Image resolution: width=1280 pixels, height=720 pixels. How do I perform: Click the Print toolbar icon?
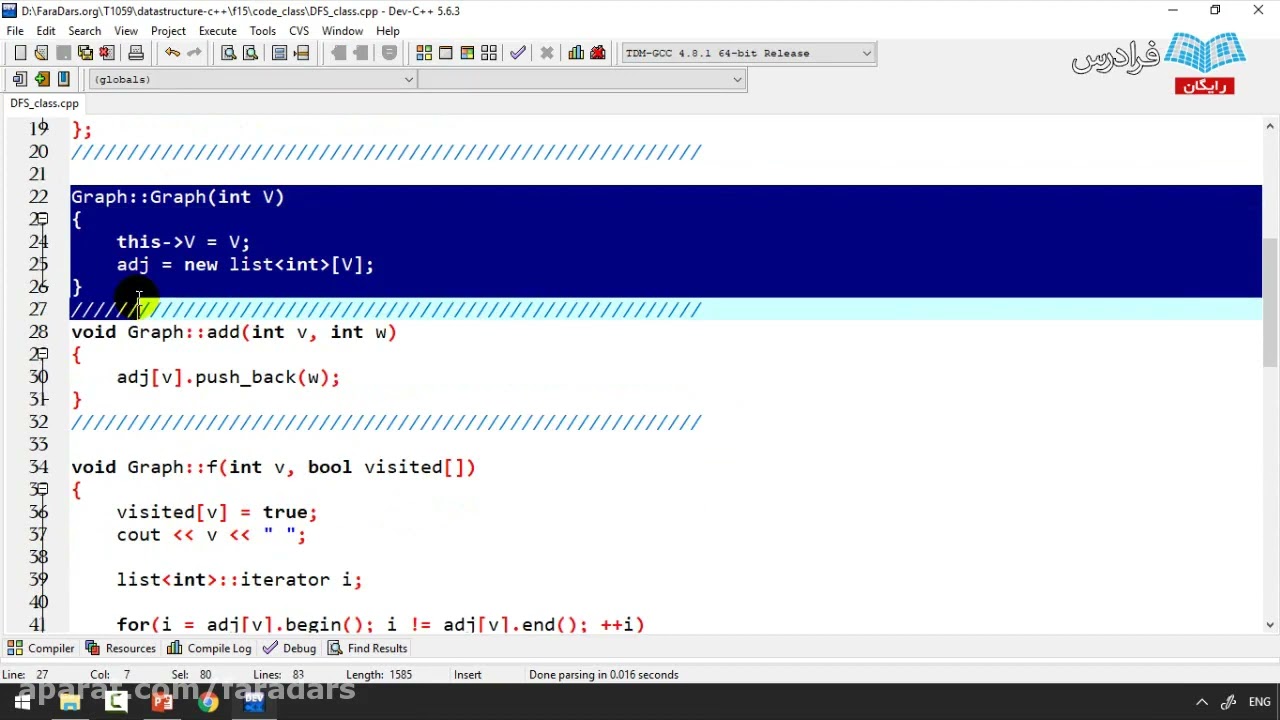(136, 53)
